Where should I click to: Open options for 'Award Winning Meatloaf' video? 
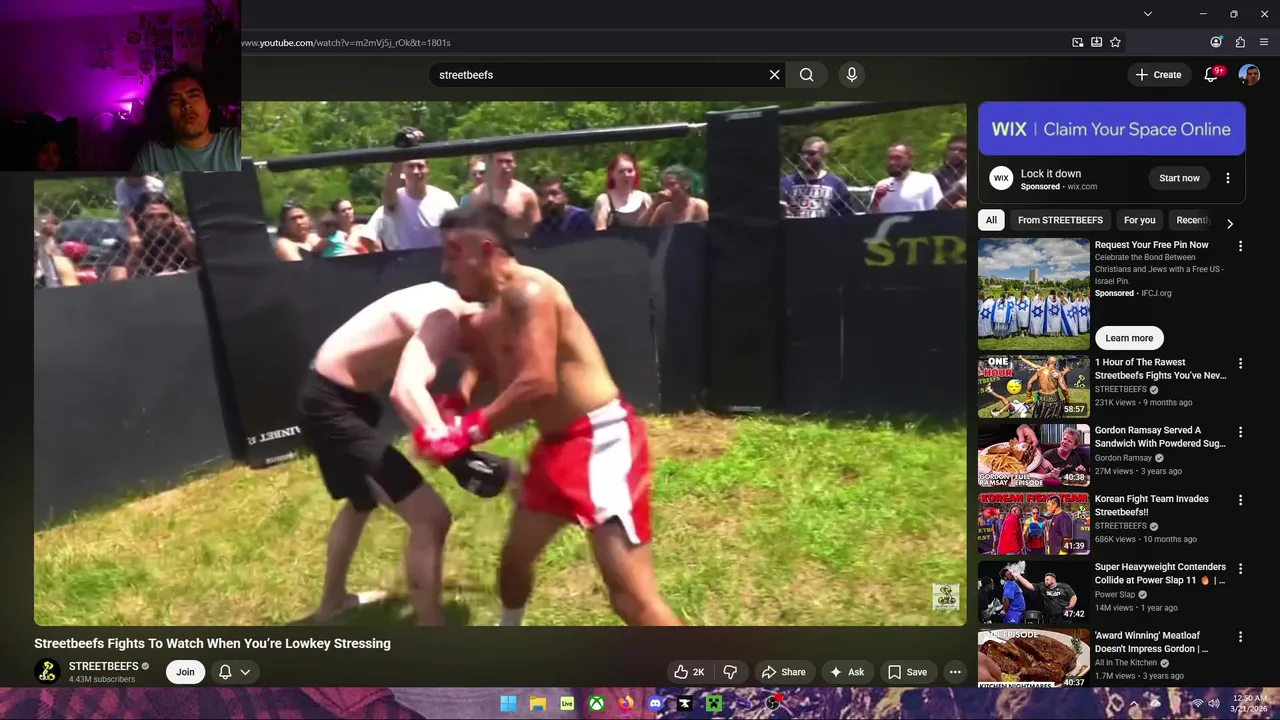click(x=1240, y=637)
